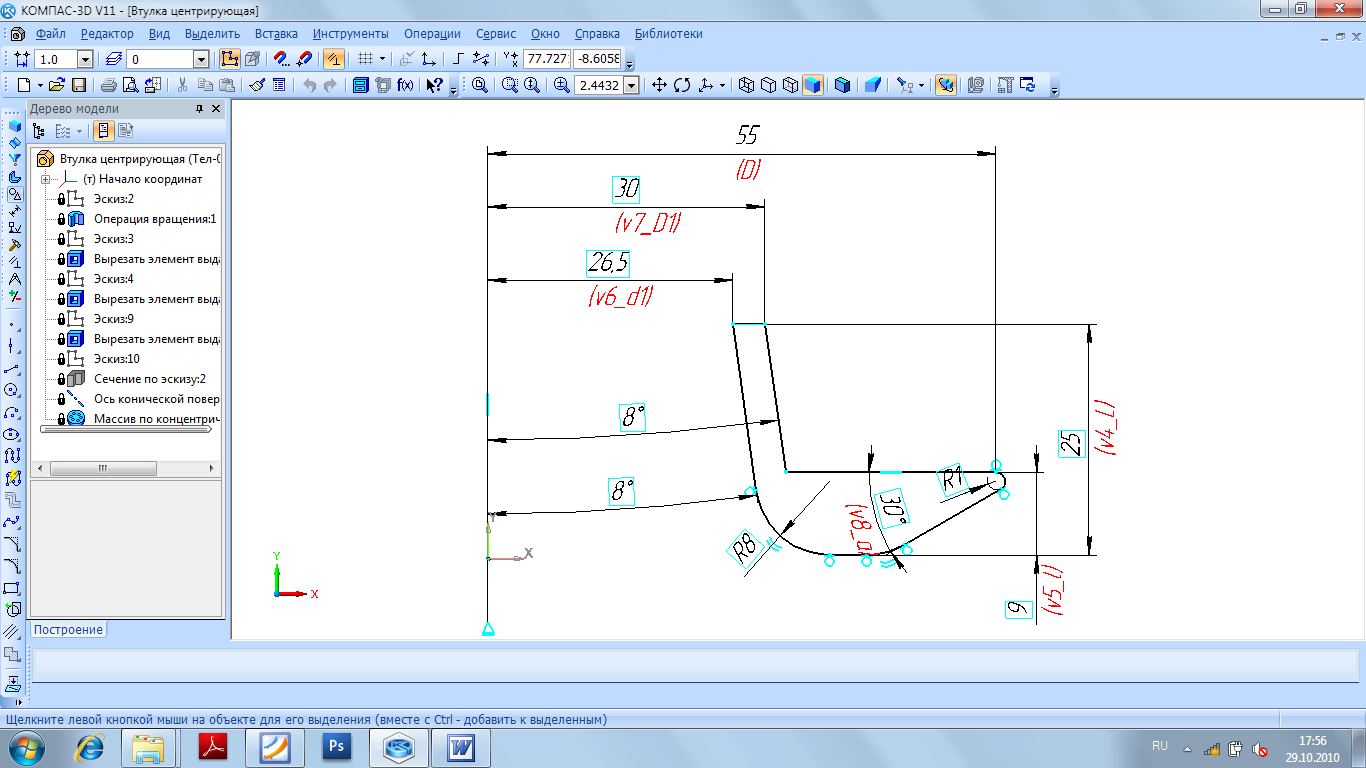Open the line scale 1.0 dropdown
Viewport: 1366px width, 768px height.
(85, 60)
